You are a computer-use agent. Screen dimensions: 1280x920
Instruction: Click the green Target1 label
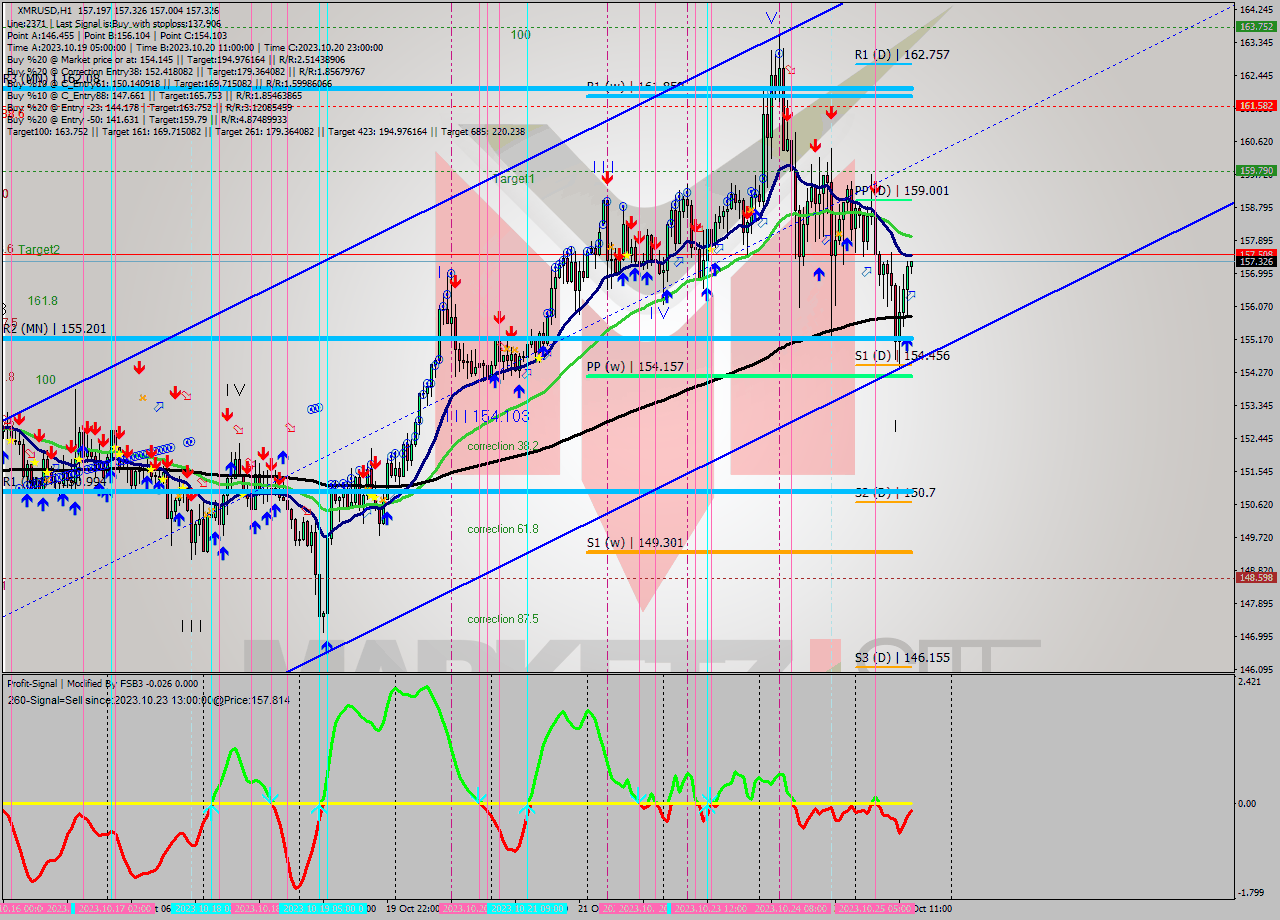tap(514, 179)
